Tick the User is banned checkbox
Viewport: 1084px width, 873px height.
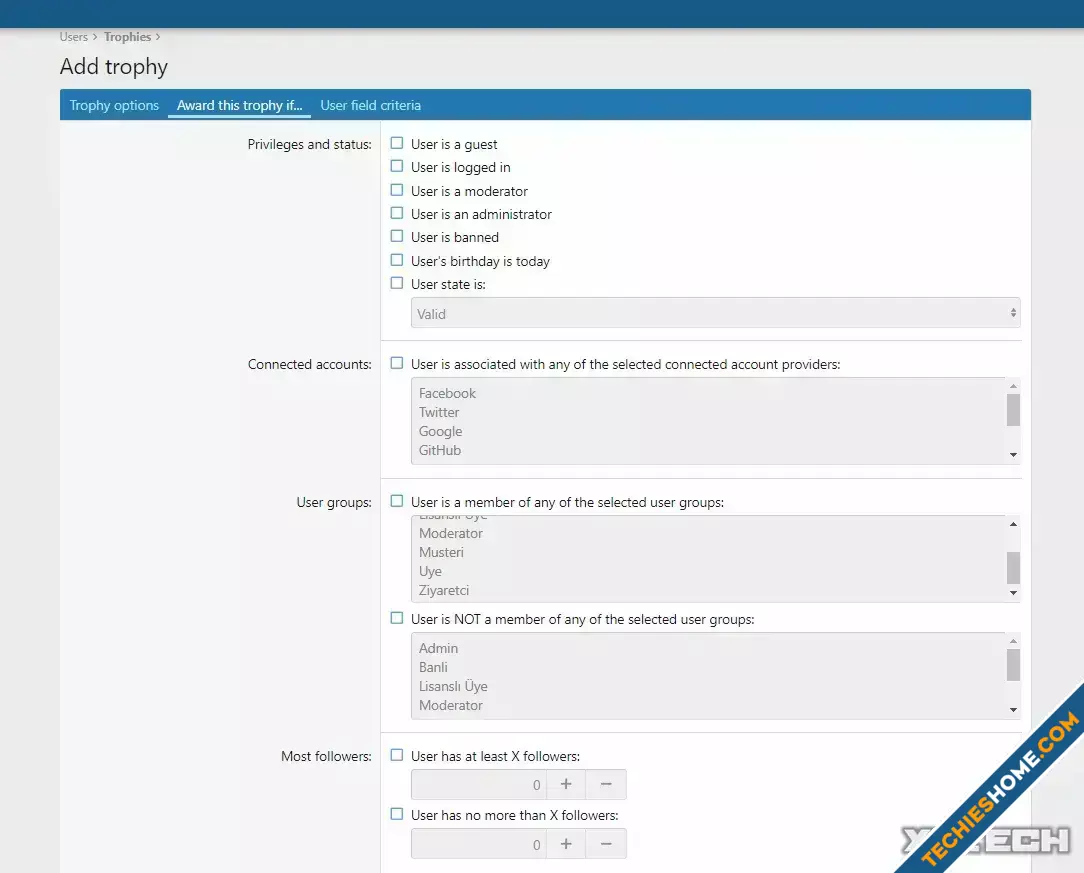click(x=397, y=237)
